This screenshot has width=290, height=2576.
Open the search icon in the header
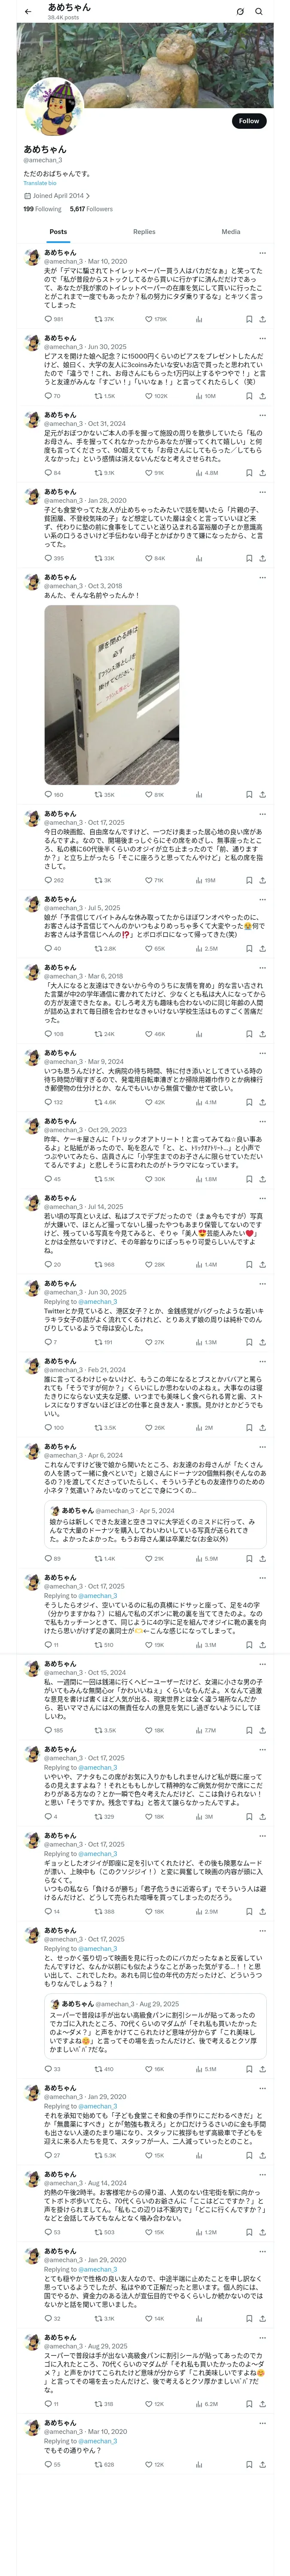pyautogui.click(x=258, y=11)
